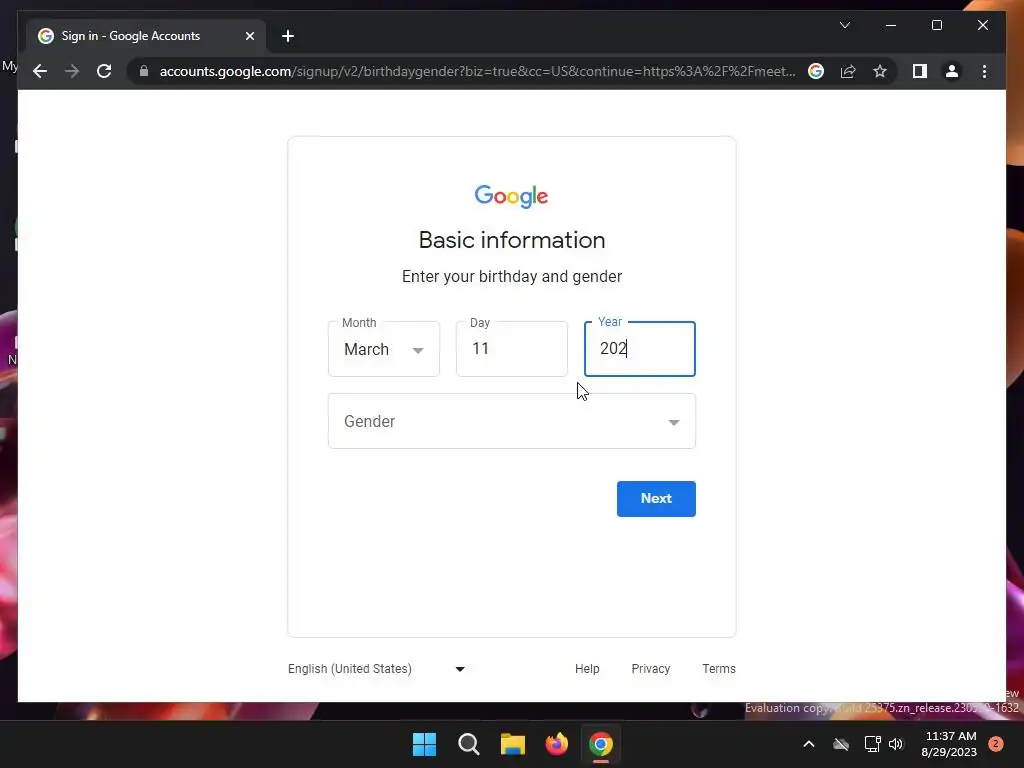Open network settings tray icon

(872, 744)
